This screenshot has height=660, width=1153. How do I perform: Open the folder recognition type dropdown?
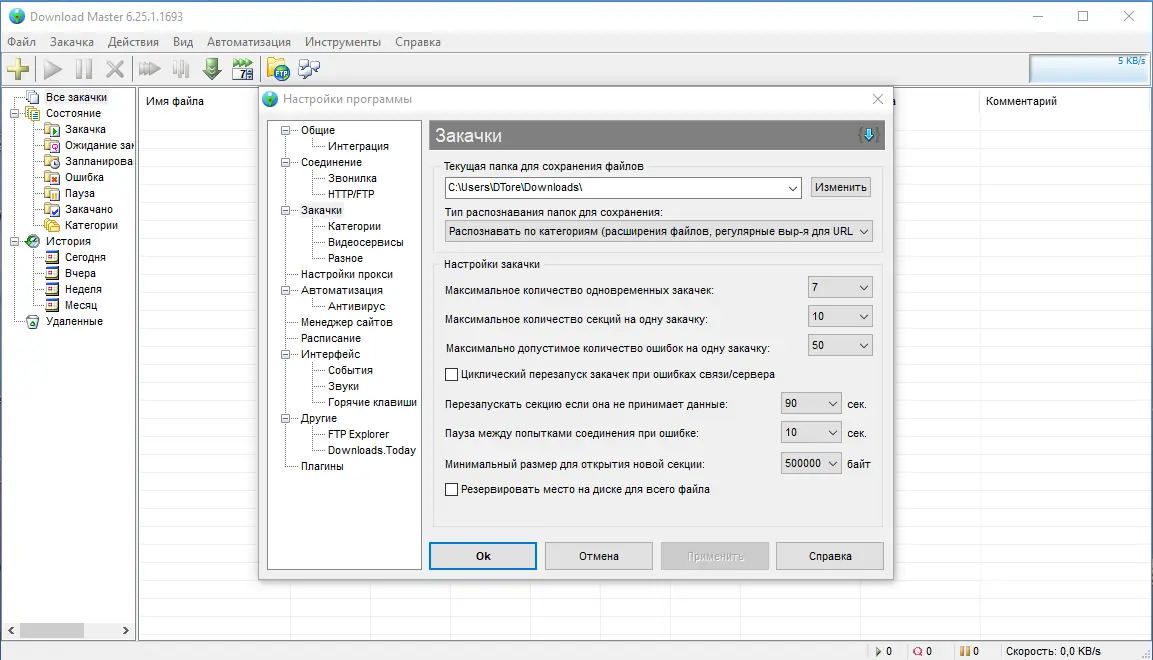pos(864,232)
